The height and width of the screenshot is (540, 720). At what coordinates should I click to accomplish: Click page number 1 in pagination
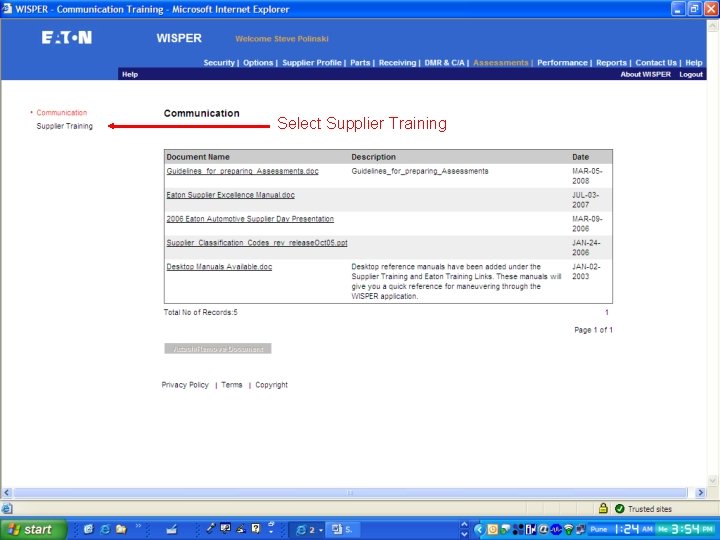pos(607,312)
